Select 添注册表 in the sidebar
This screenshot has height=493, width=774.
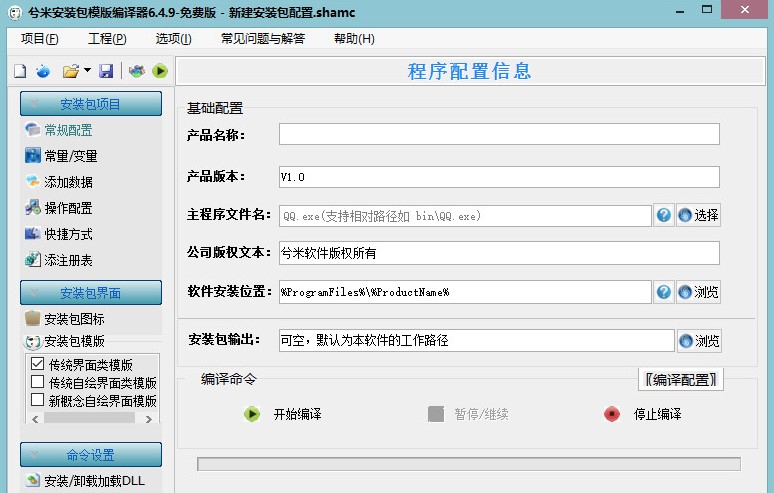(x=69, y=260)
